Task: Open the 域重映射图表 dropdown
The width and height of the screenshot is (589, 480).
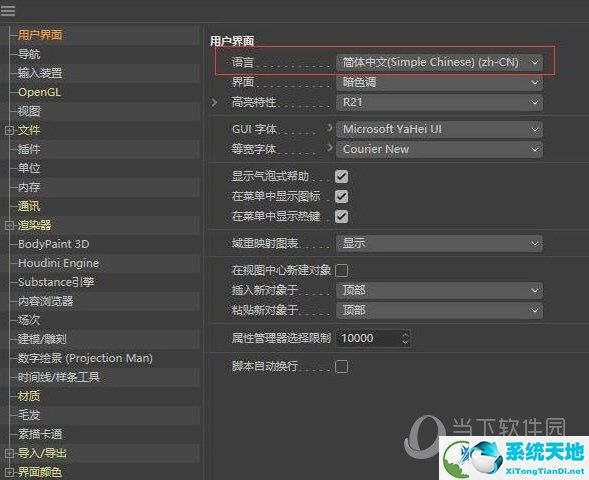Action: pyautogui.click(x=439, y=243)
